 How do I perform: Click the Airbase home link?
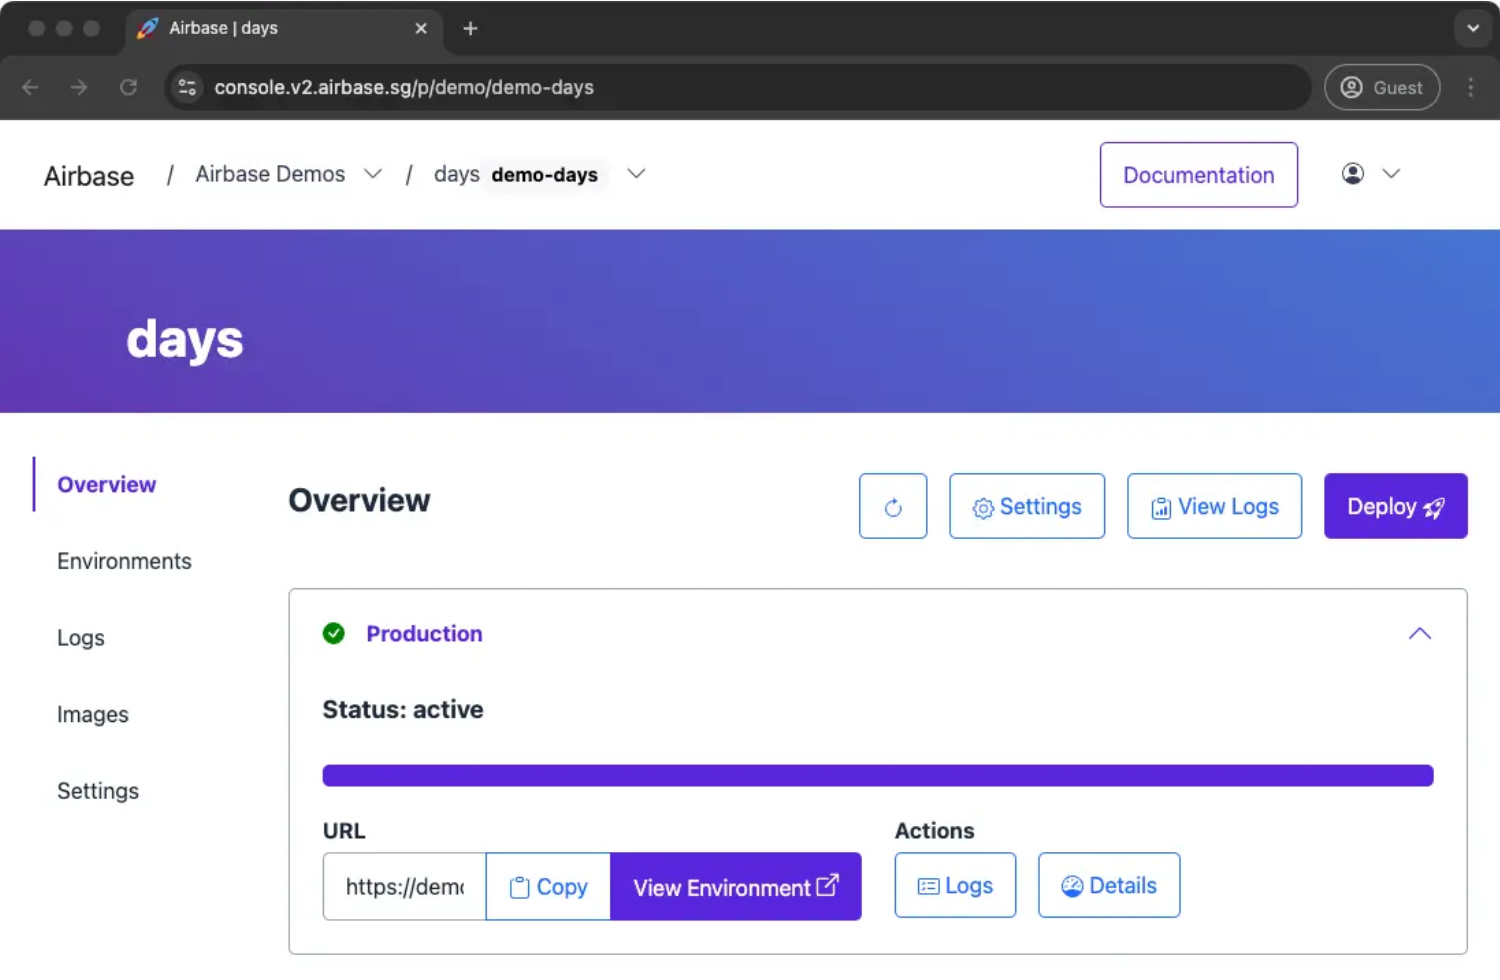coord(88,175)
